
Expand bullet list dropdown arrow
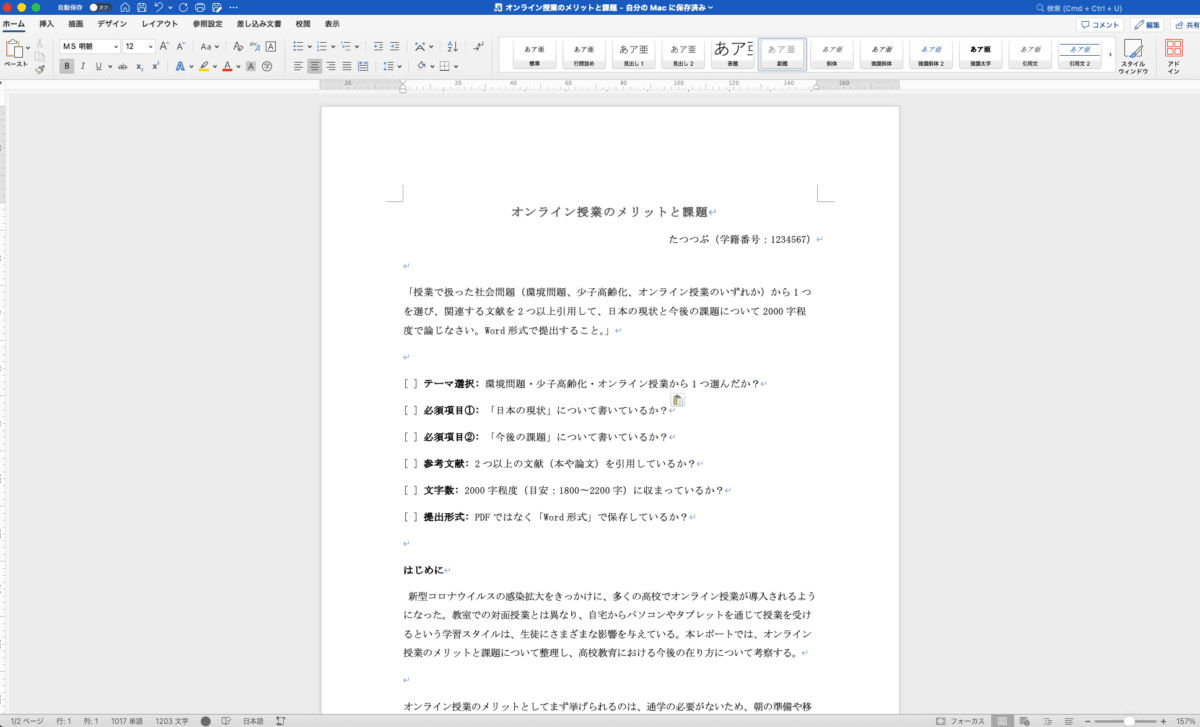310,46
